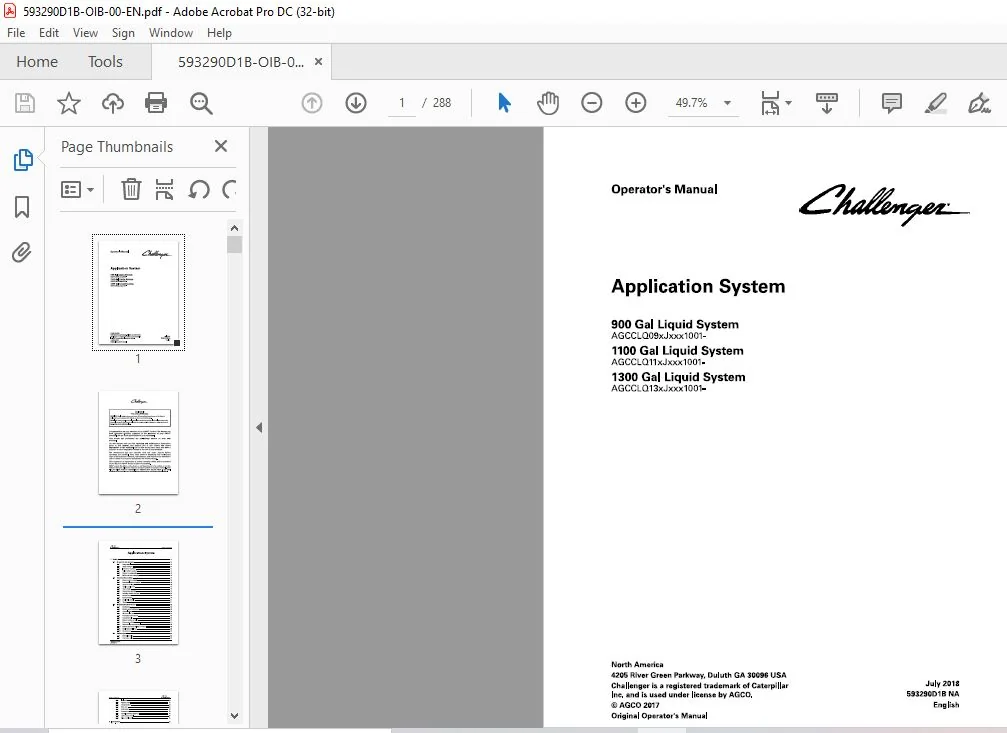
Task: Open the Sign menu
Action: point(123,33)
